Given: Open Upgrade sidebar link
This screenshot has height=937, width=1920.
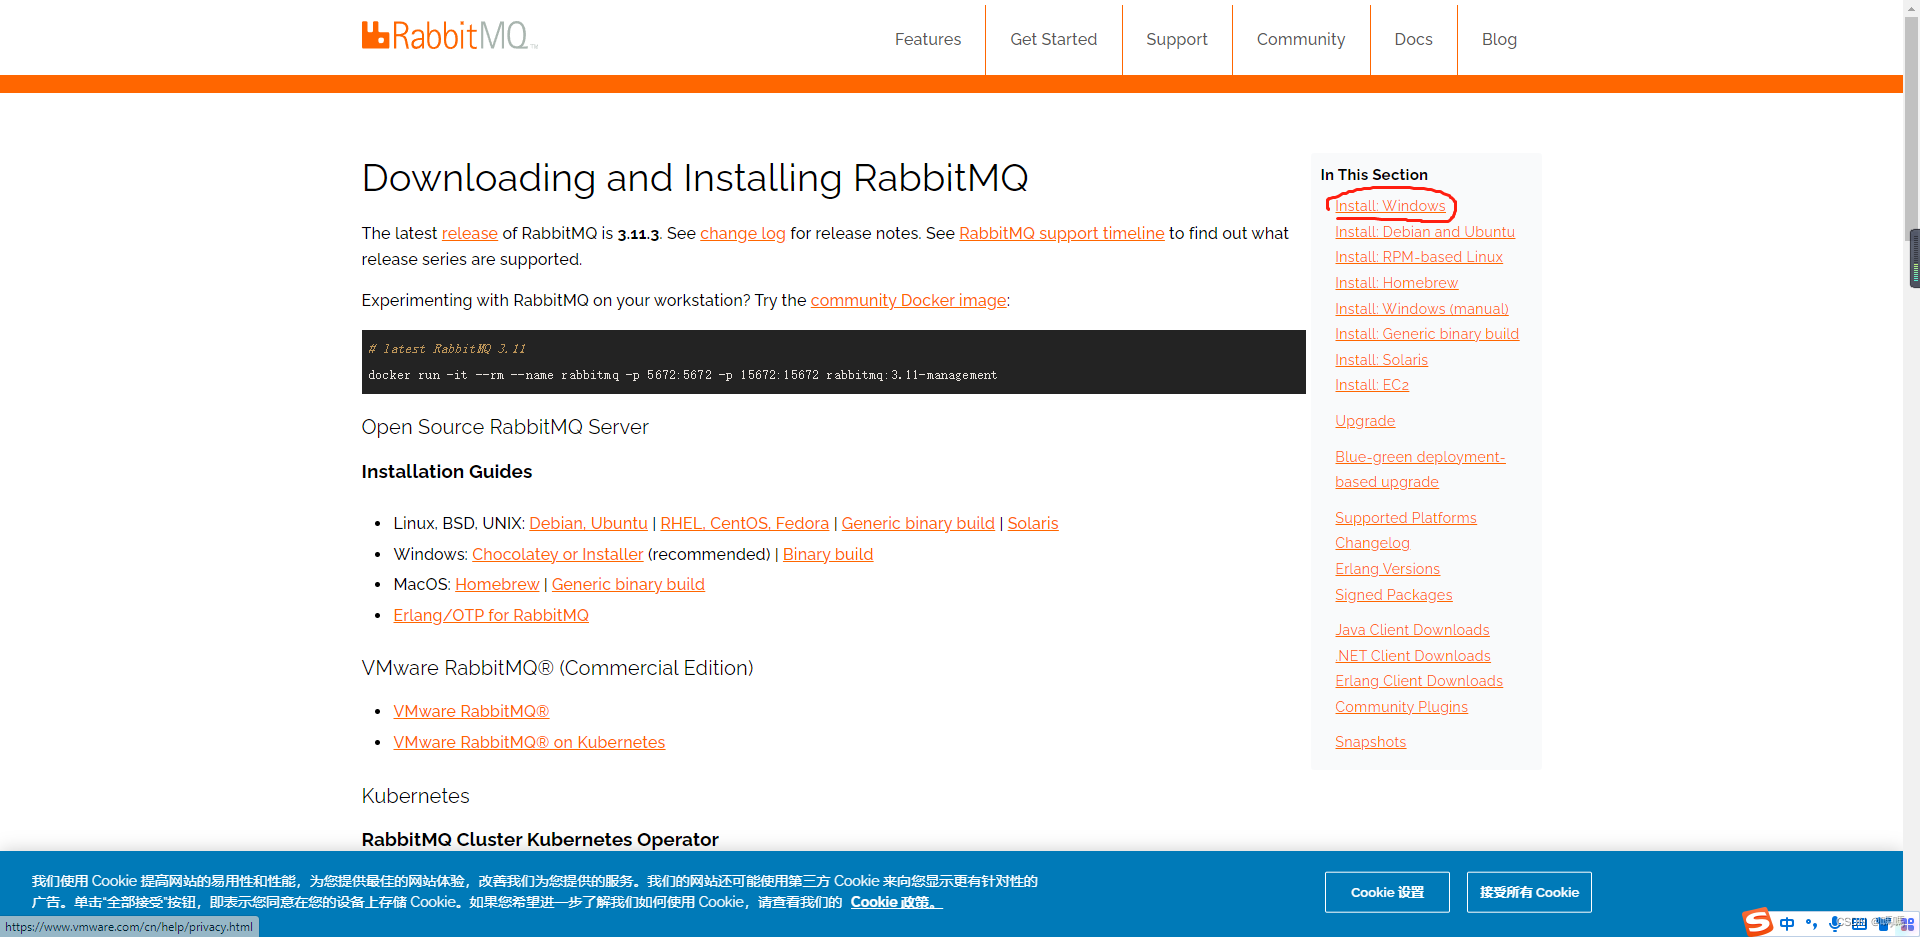Looking at the screenshot, I should 1364,421.
